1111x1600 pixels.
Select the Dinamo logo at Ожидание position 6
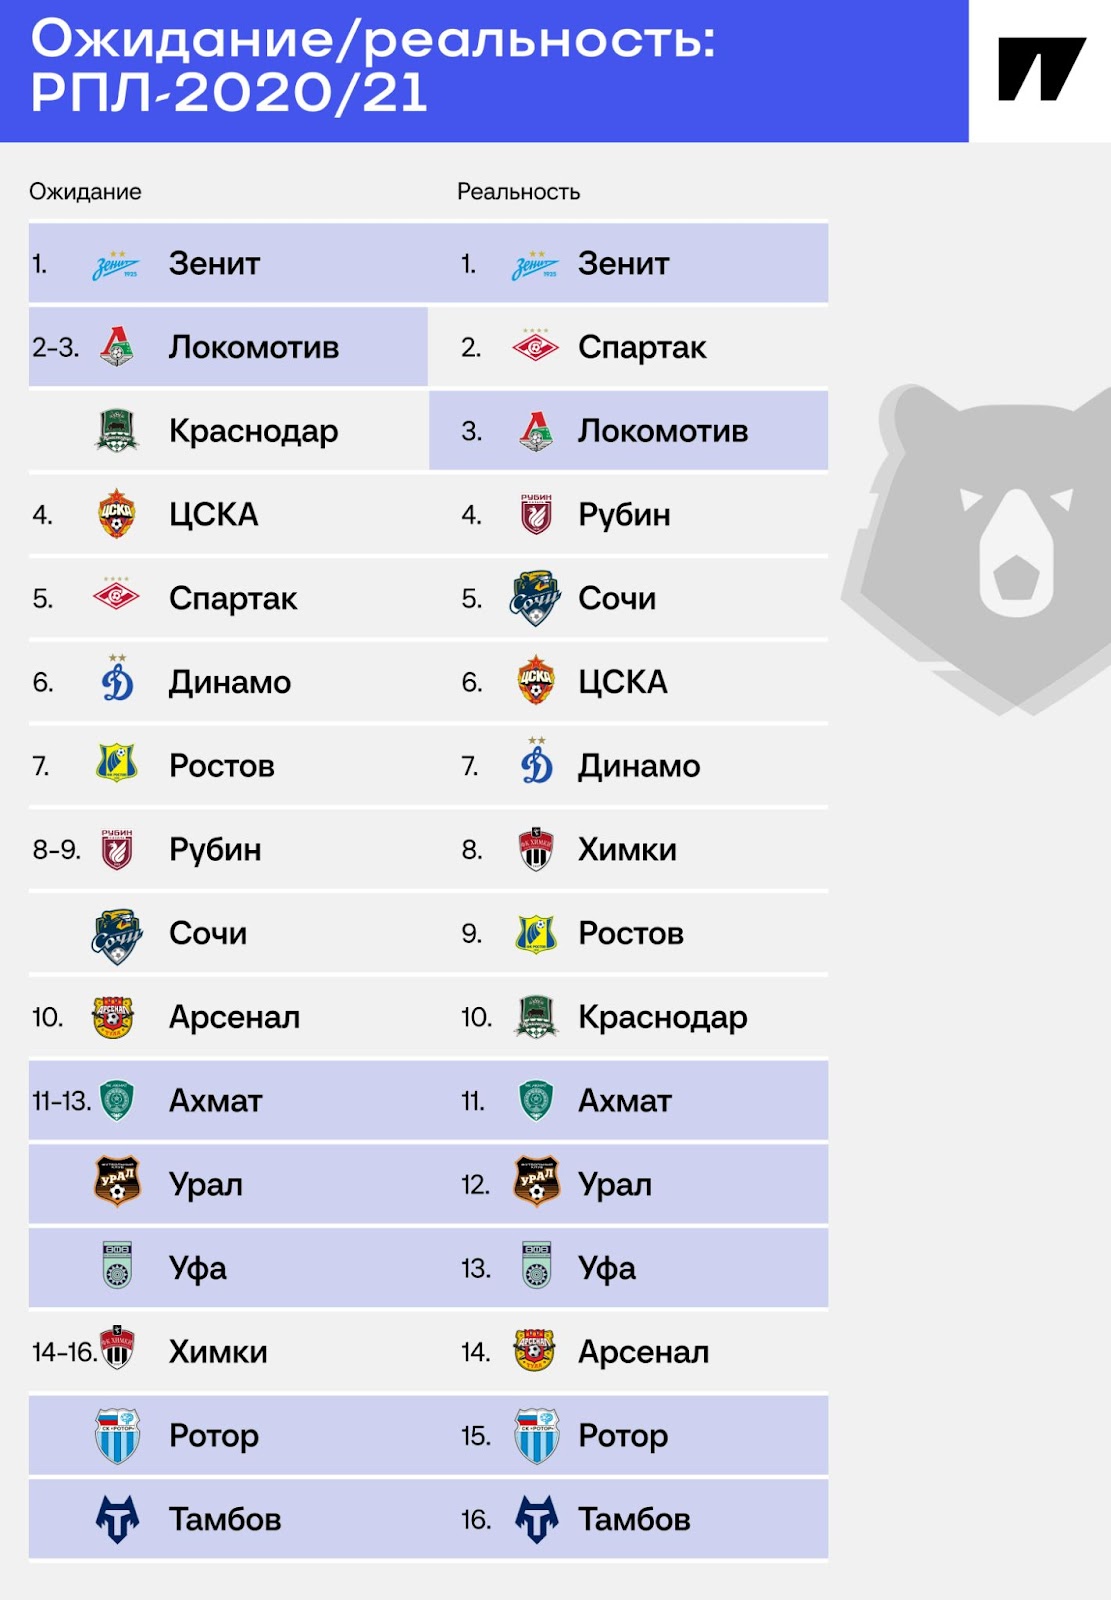click(x=118, y=679)
